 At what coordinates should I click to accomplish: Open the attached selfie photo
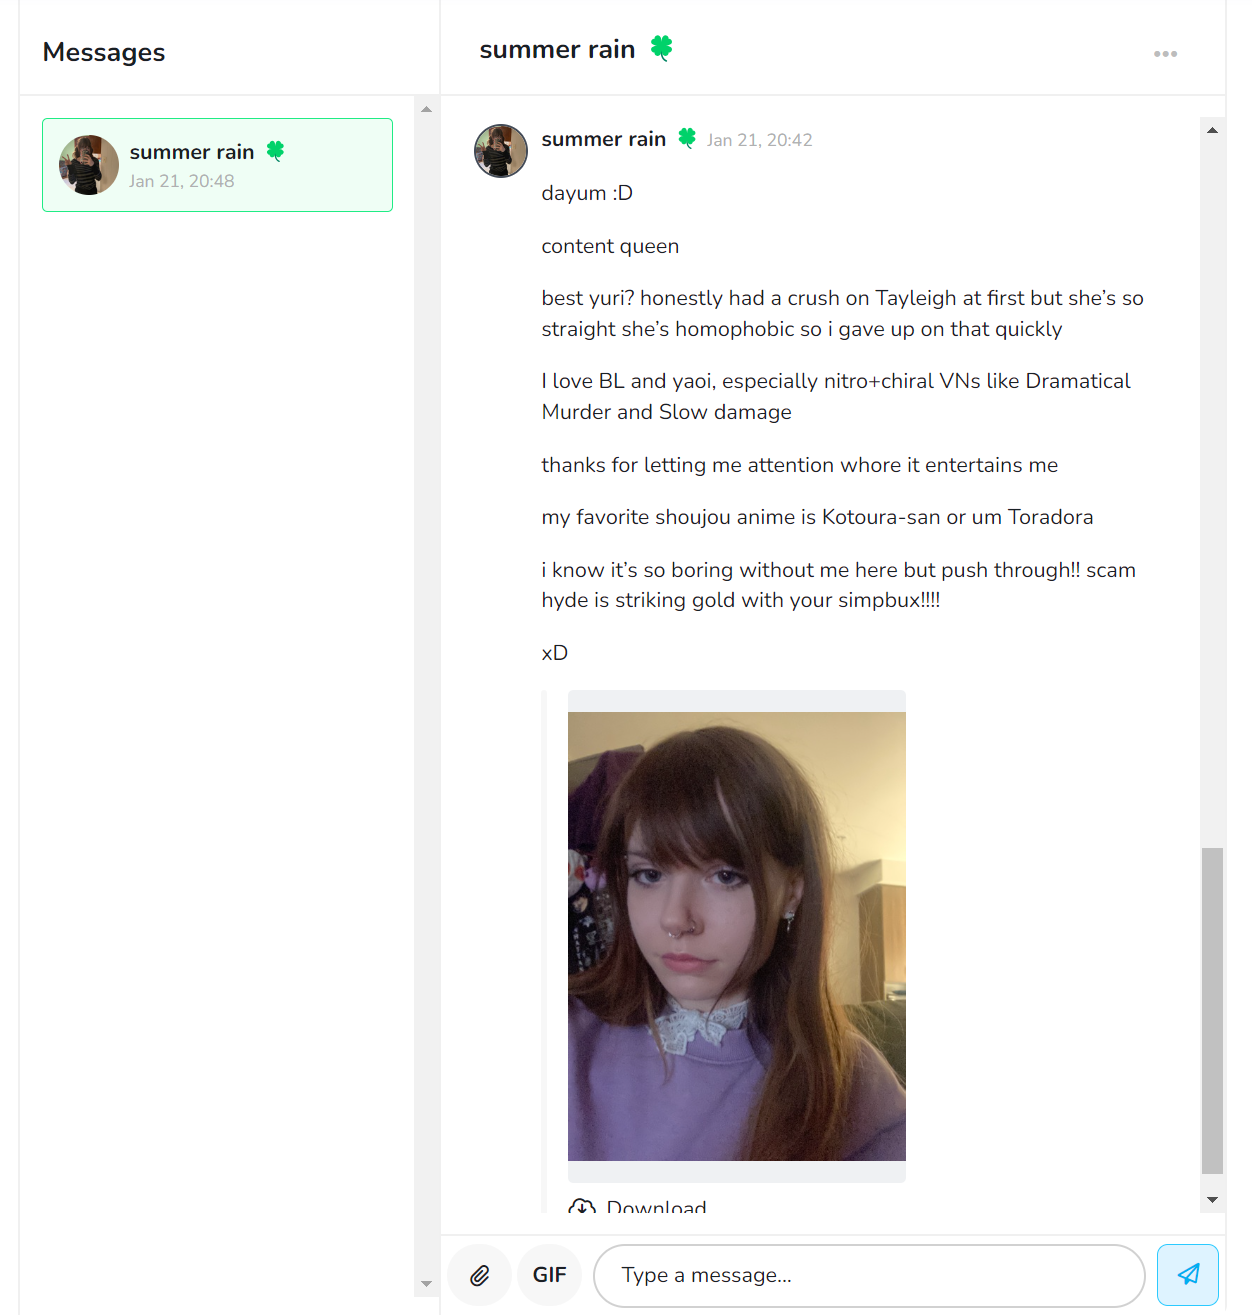737,936
